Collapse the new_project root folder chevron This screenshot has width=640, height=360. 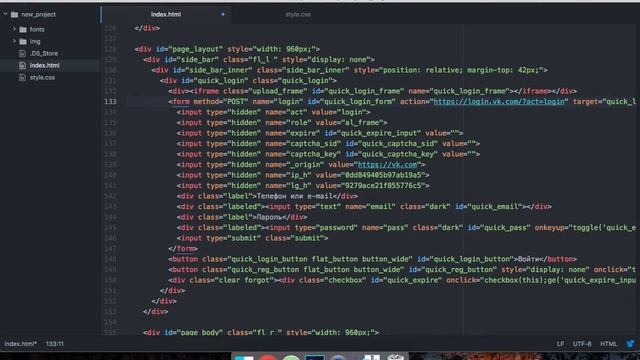(x=6, y=14)
